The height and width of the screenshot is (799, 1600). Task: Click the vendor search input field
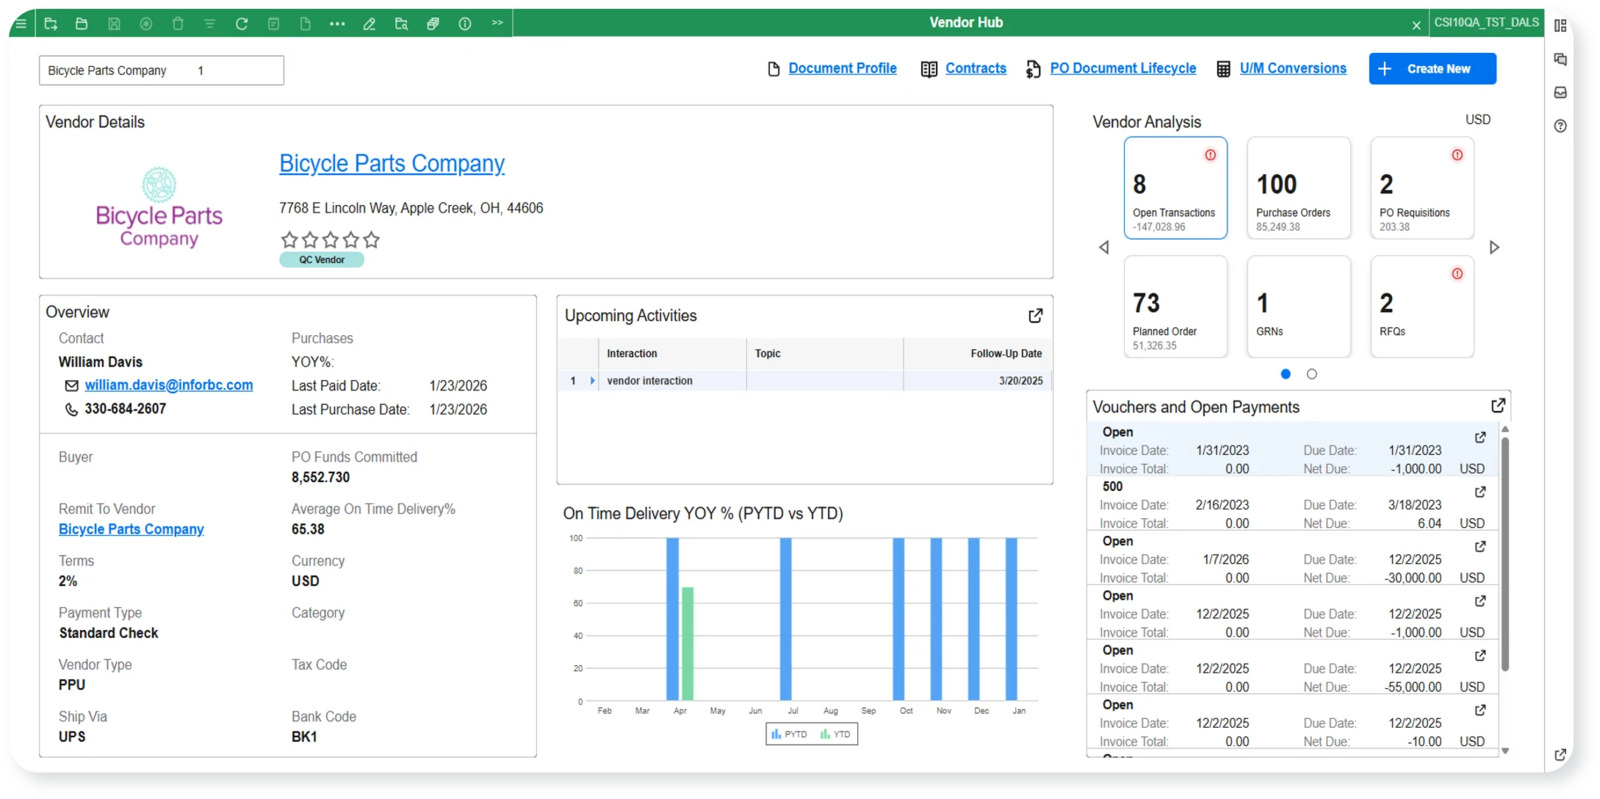coord(161,70)
